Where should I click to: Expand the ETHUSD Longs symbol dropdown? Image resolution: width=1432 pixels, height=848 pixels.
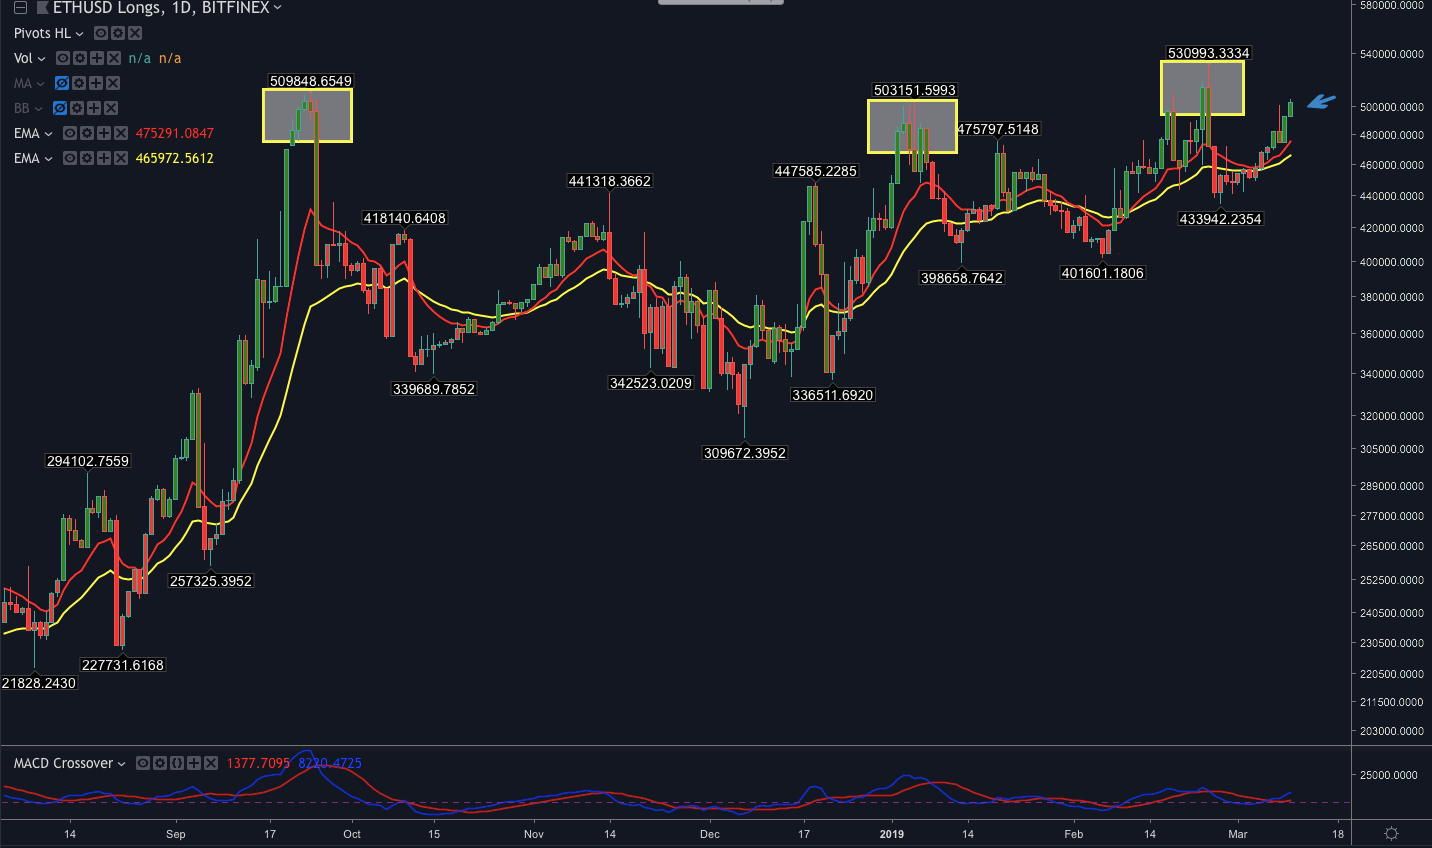(277, 8)
